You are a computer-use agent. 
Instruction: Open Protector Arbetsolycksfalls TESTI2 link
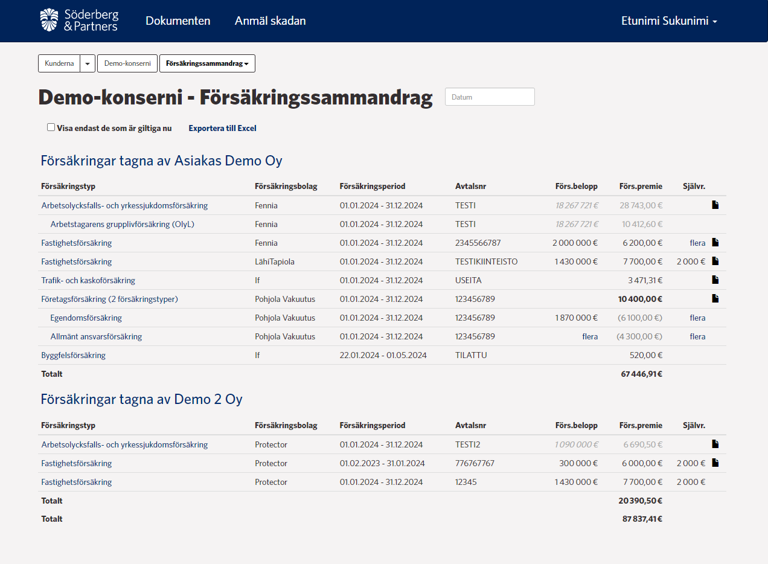(124, 445)
